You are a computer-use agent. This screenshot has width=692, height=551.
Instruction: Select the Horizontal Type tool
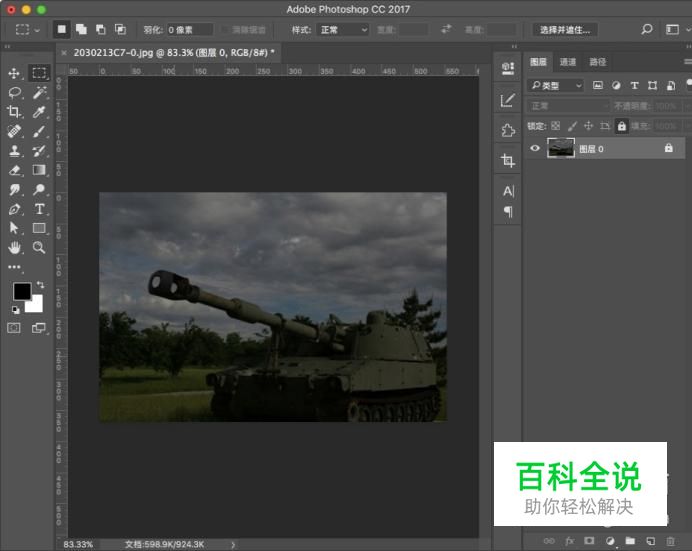pyautogui.click(x=39, y=209)
